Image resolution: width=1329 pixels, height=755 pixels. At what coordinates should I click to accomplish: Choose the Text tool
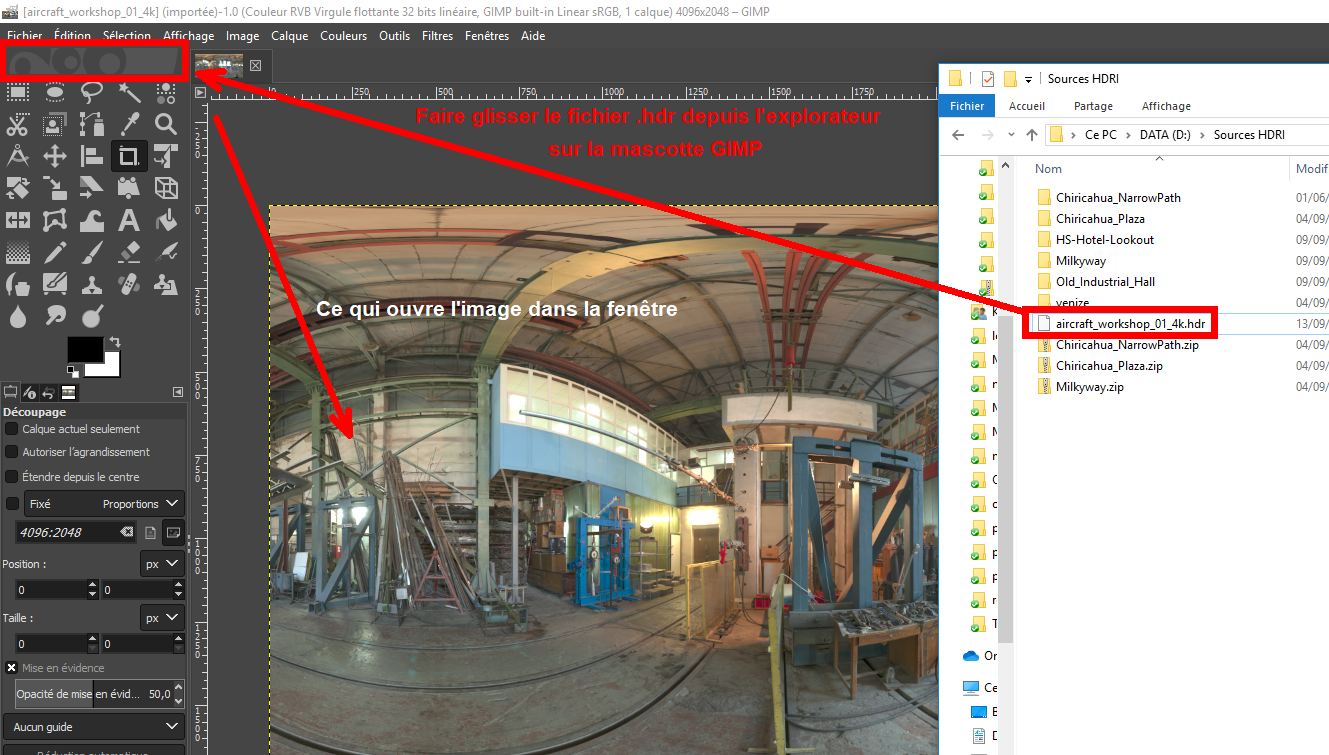129,219
